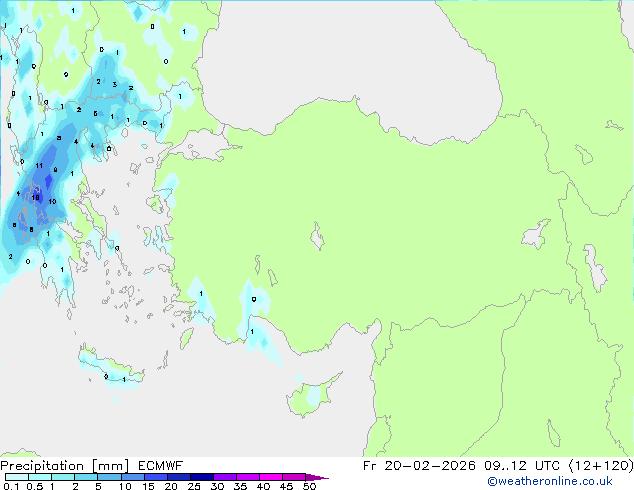The image size is (634, 490).
Task: Click the legend scale label '0.5'
Action: click(35, 486)
